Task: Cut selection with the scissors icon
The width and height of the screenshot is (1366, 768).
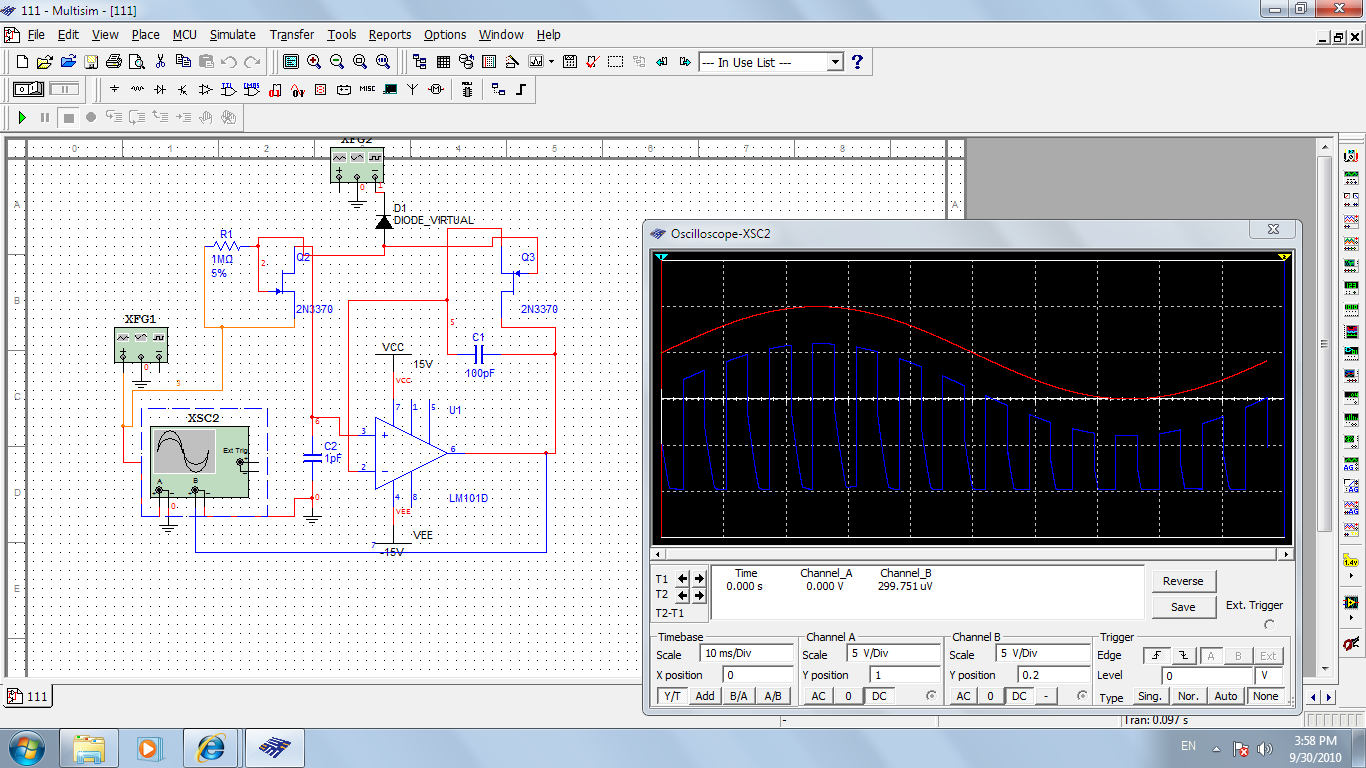Action: coord(160,61)
